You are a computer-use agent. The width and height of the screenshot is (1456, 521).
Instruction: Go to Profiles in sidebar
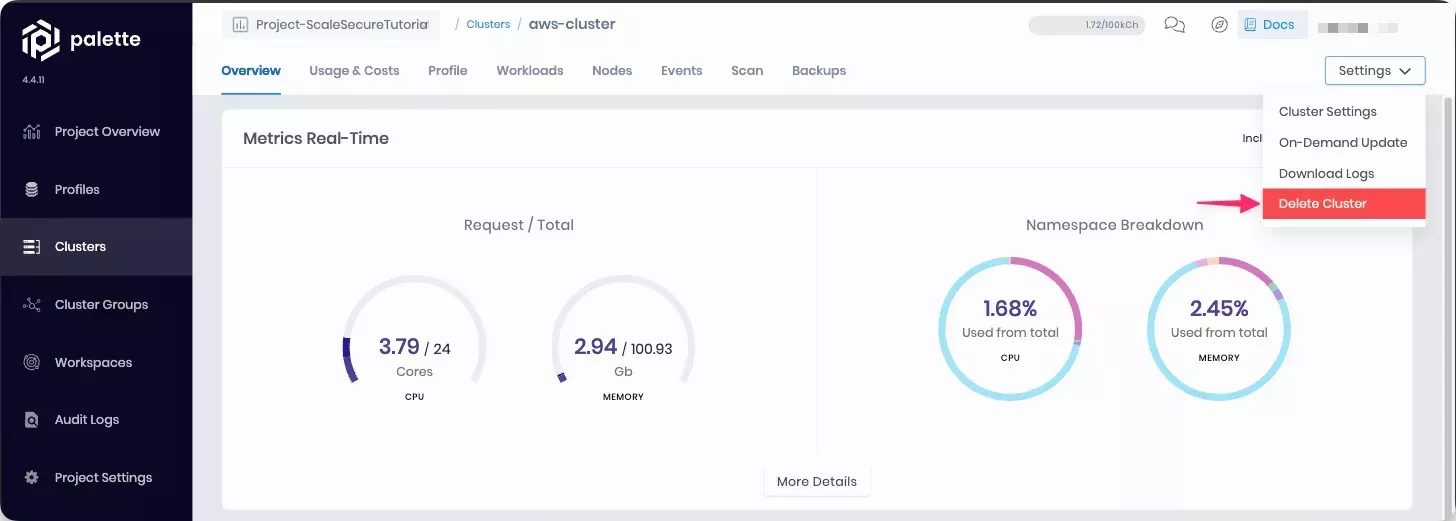tap(96, 190)
